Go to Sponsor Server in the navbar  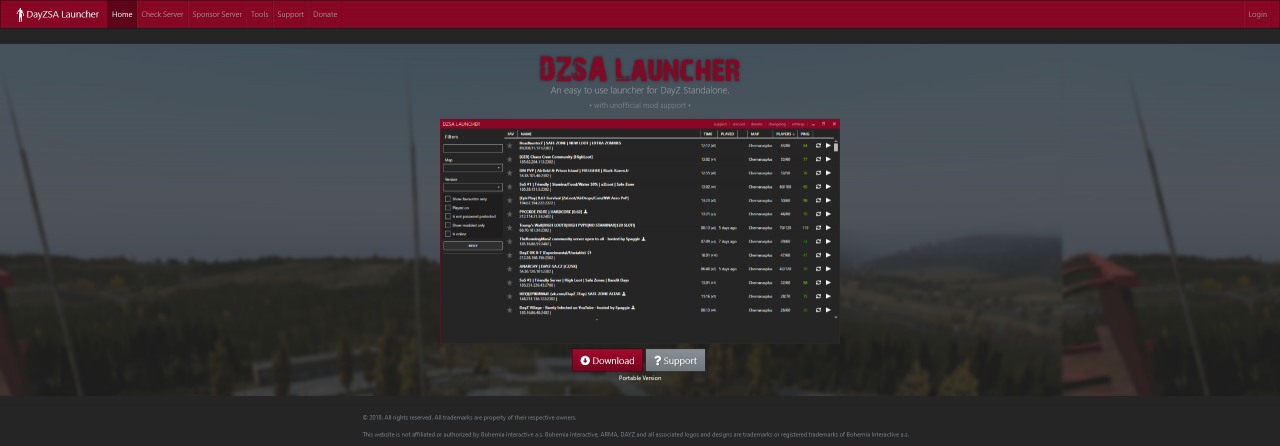(217, 15)
